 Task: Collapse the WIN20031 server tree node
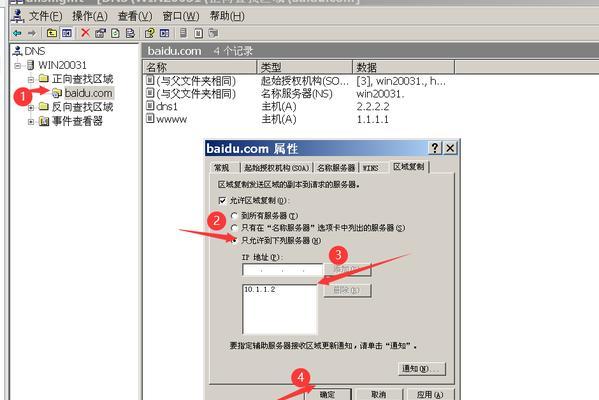[18, 66]
